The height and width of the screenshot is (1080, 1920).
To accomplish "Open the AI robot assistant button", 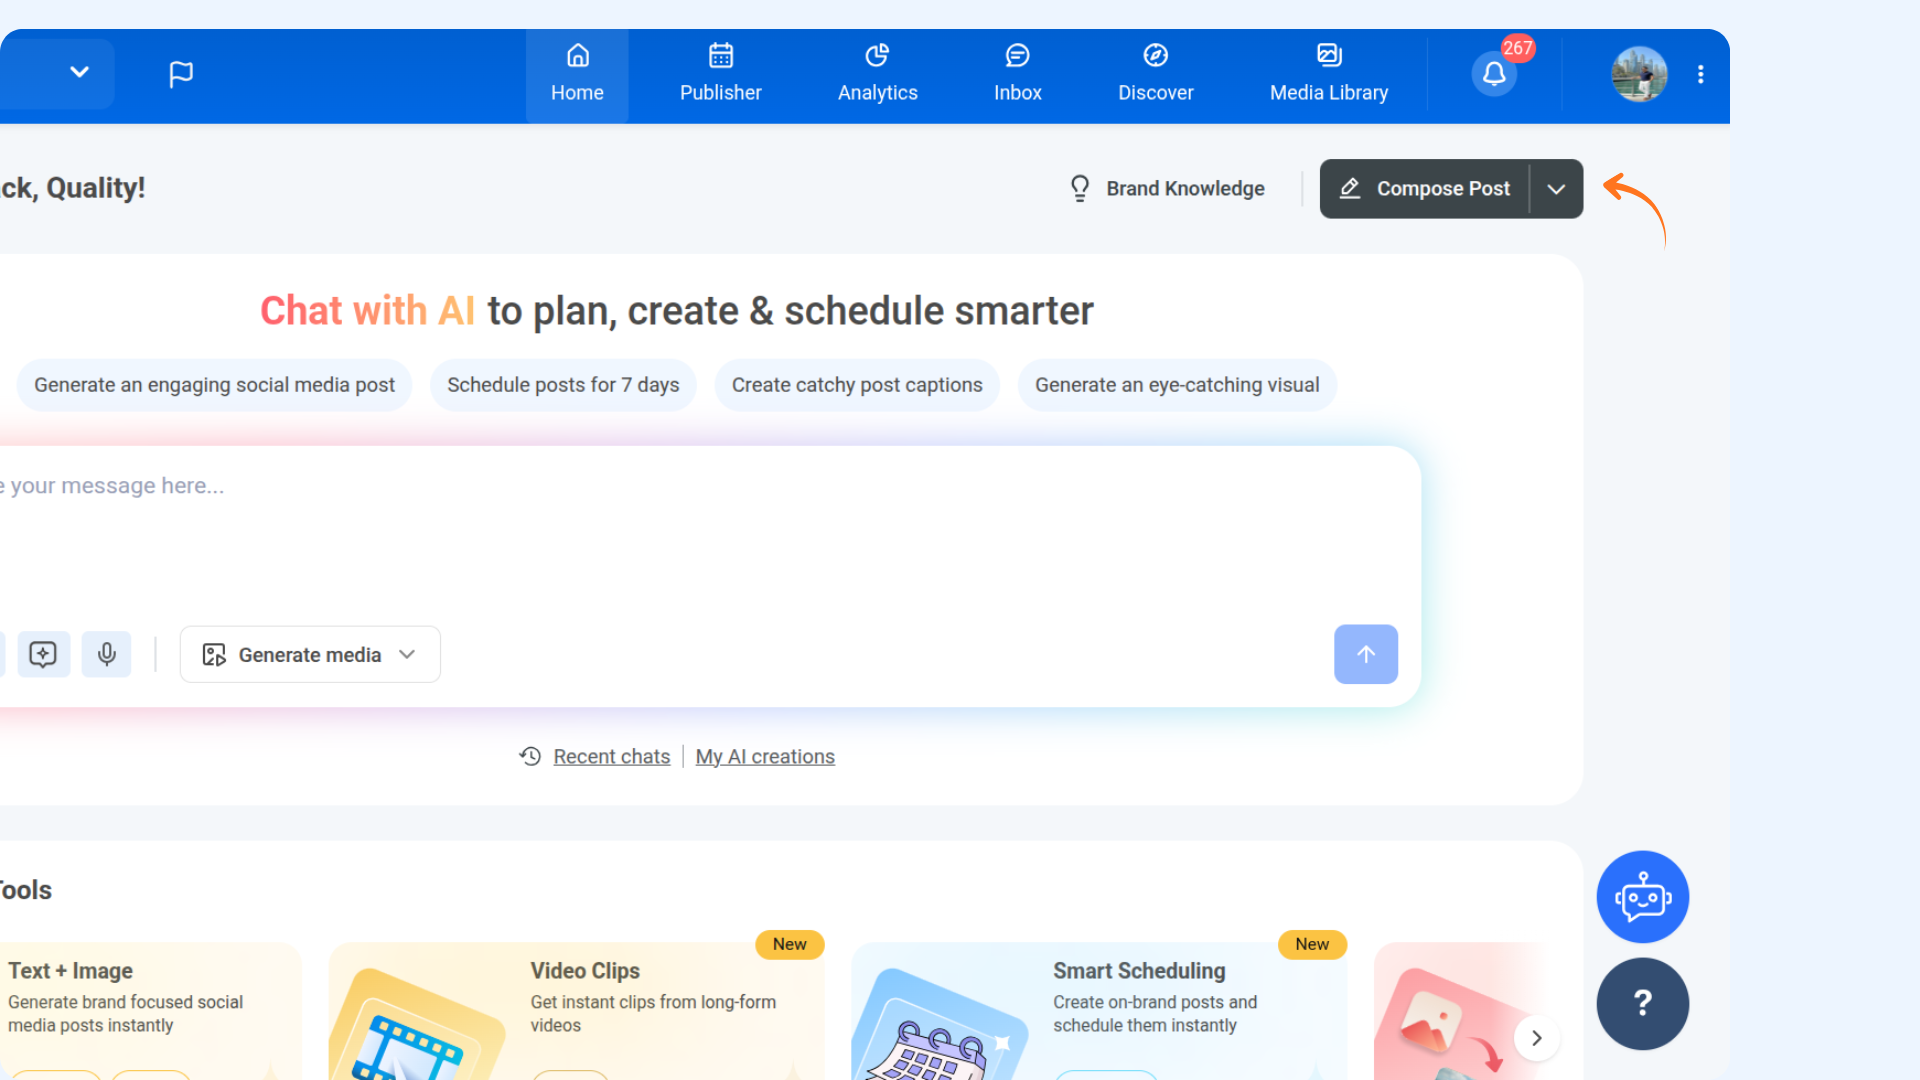I will pyautogui.click(x=1642, y=897).
